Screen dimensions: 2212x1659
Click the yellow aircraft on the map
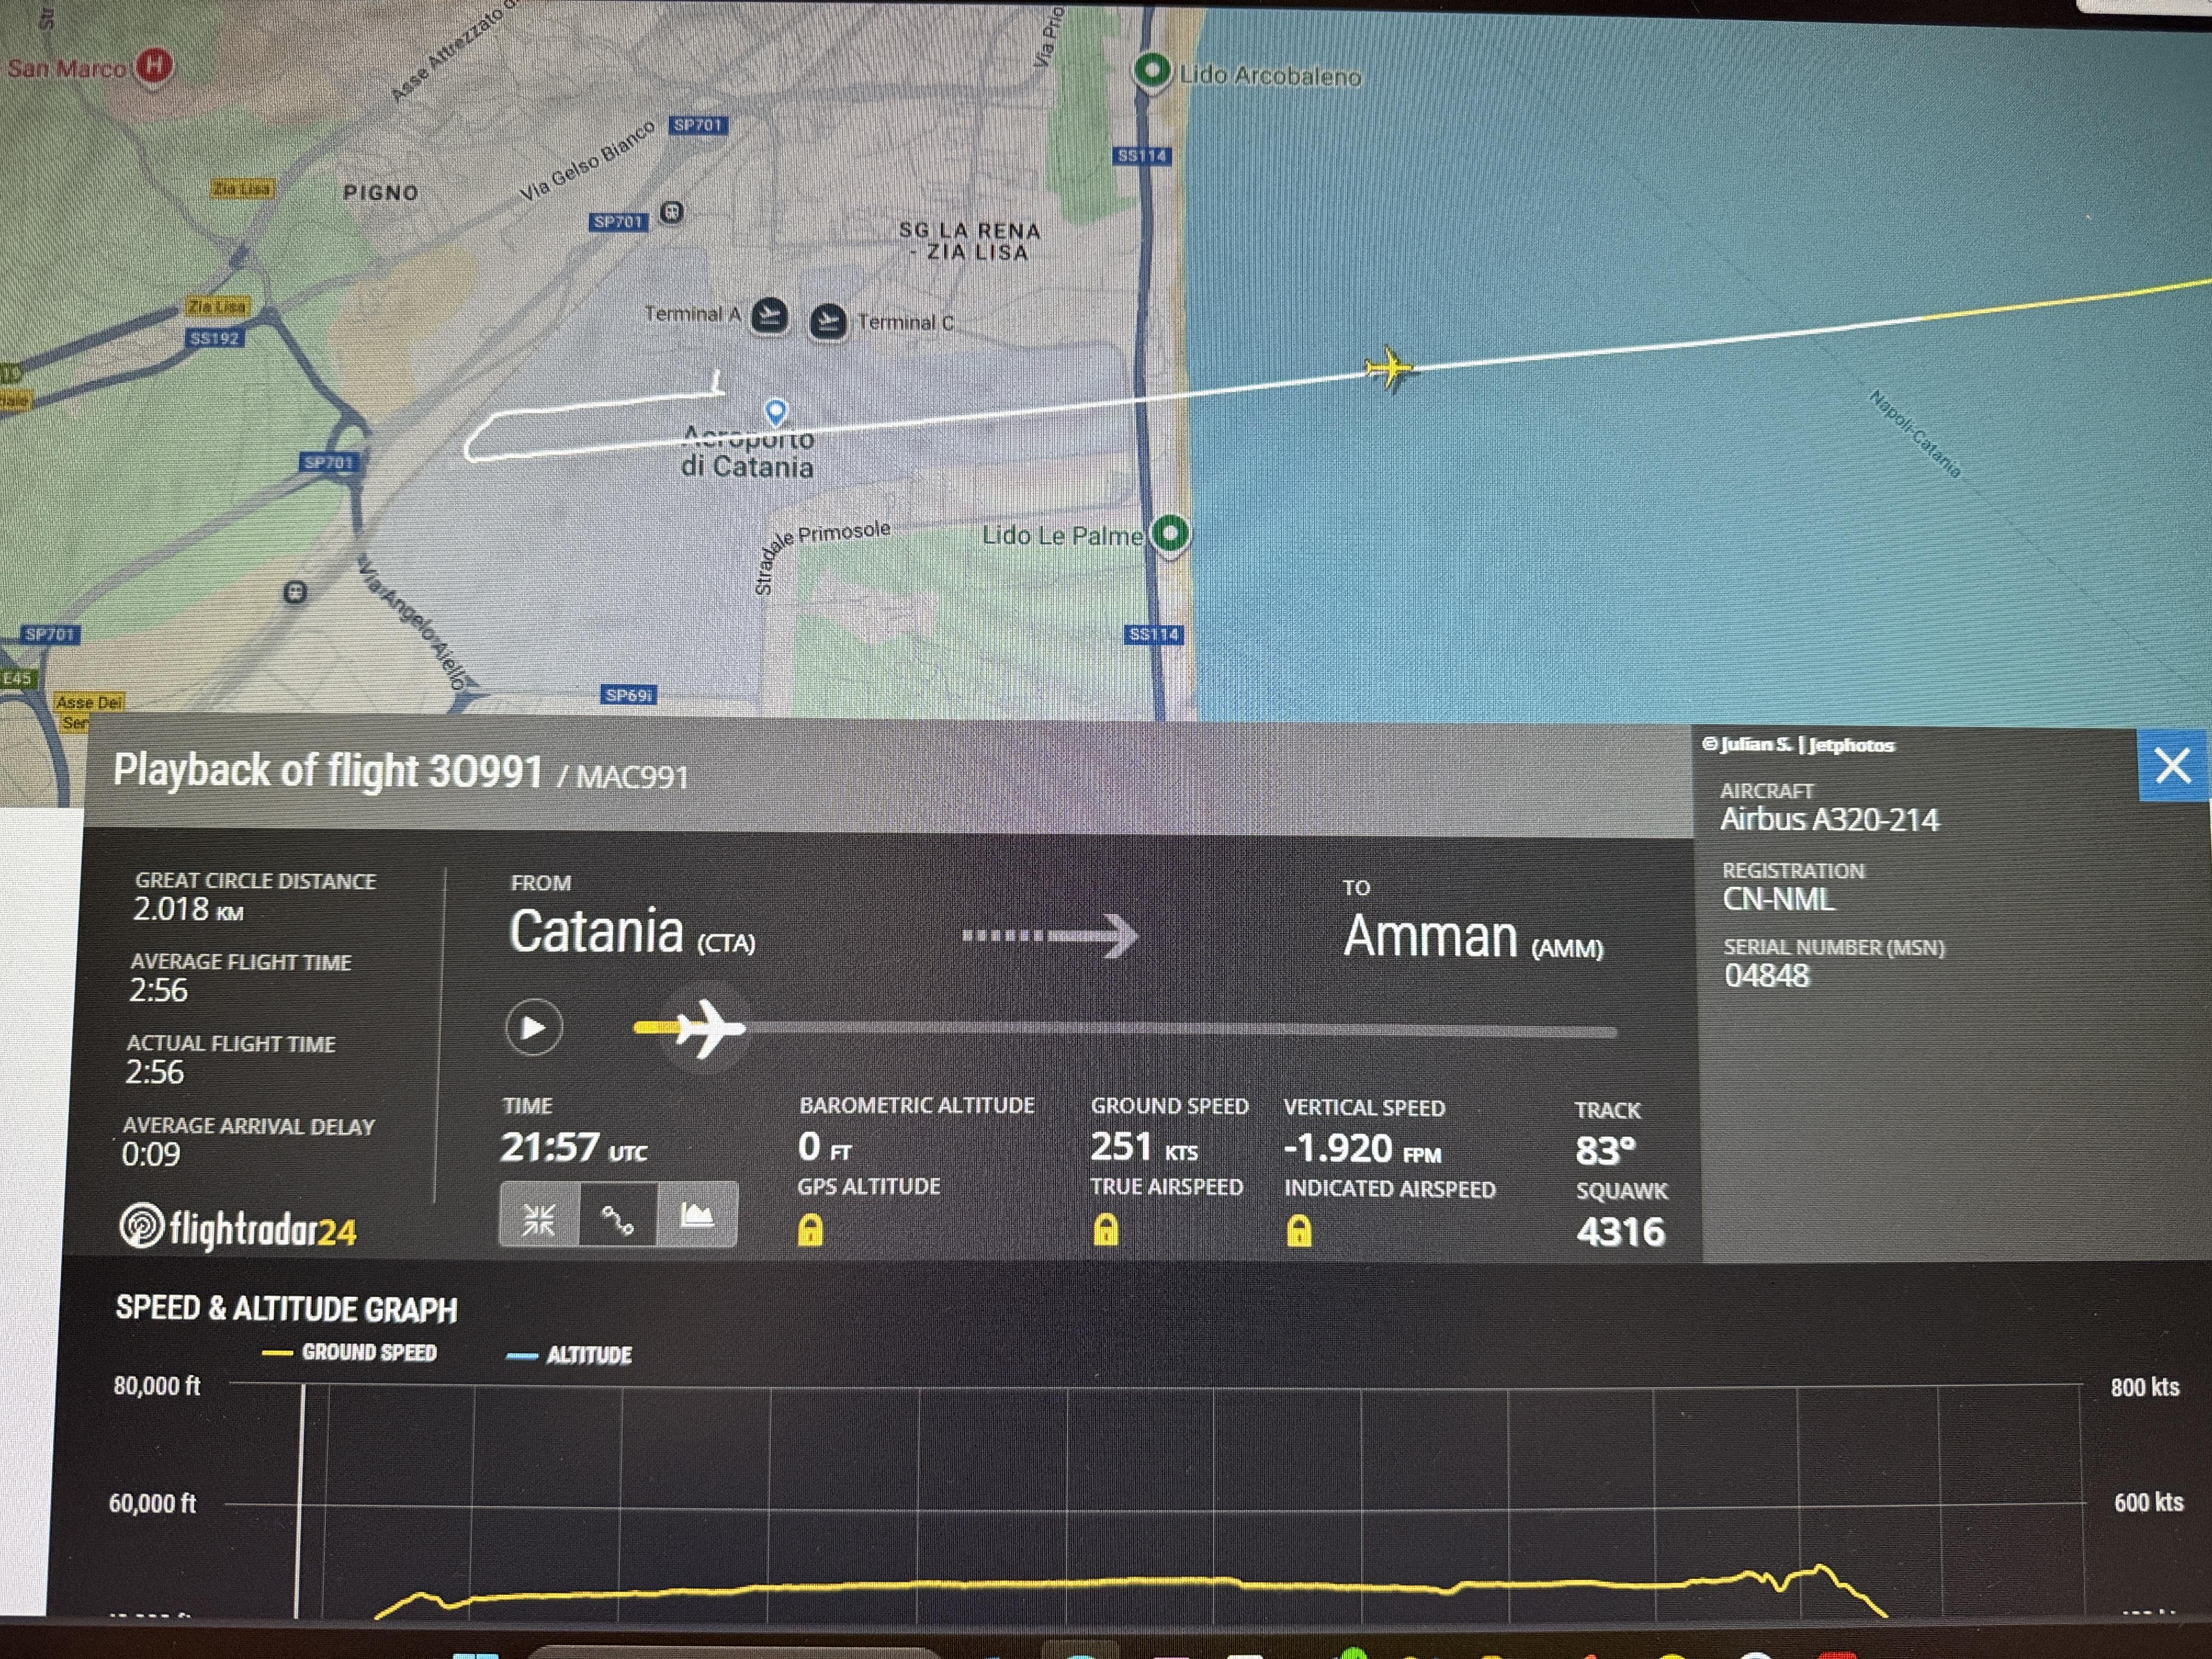[1389, 369]
